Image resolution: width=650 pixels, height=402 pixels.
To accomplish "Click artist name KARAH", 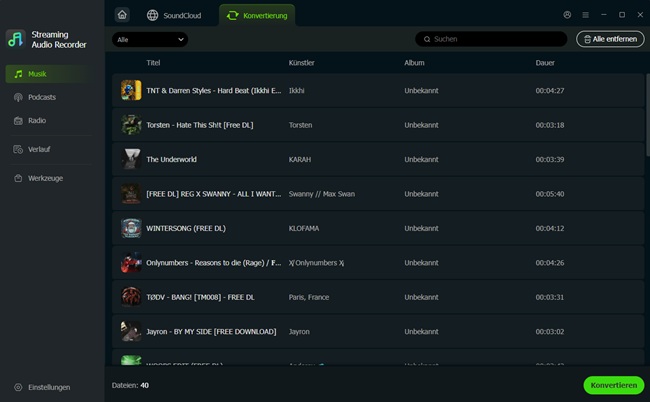I will pos(300,159).
